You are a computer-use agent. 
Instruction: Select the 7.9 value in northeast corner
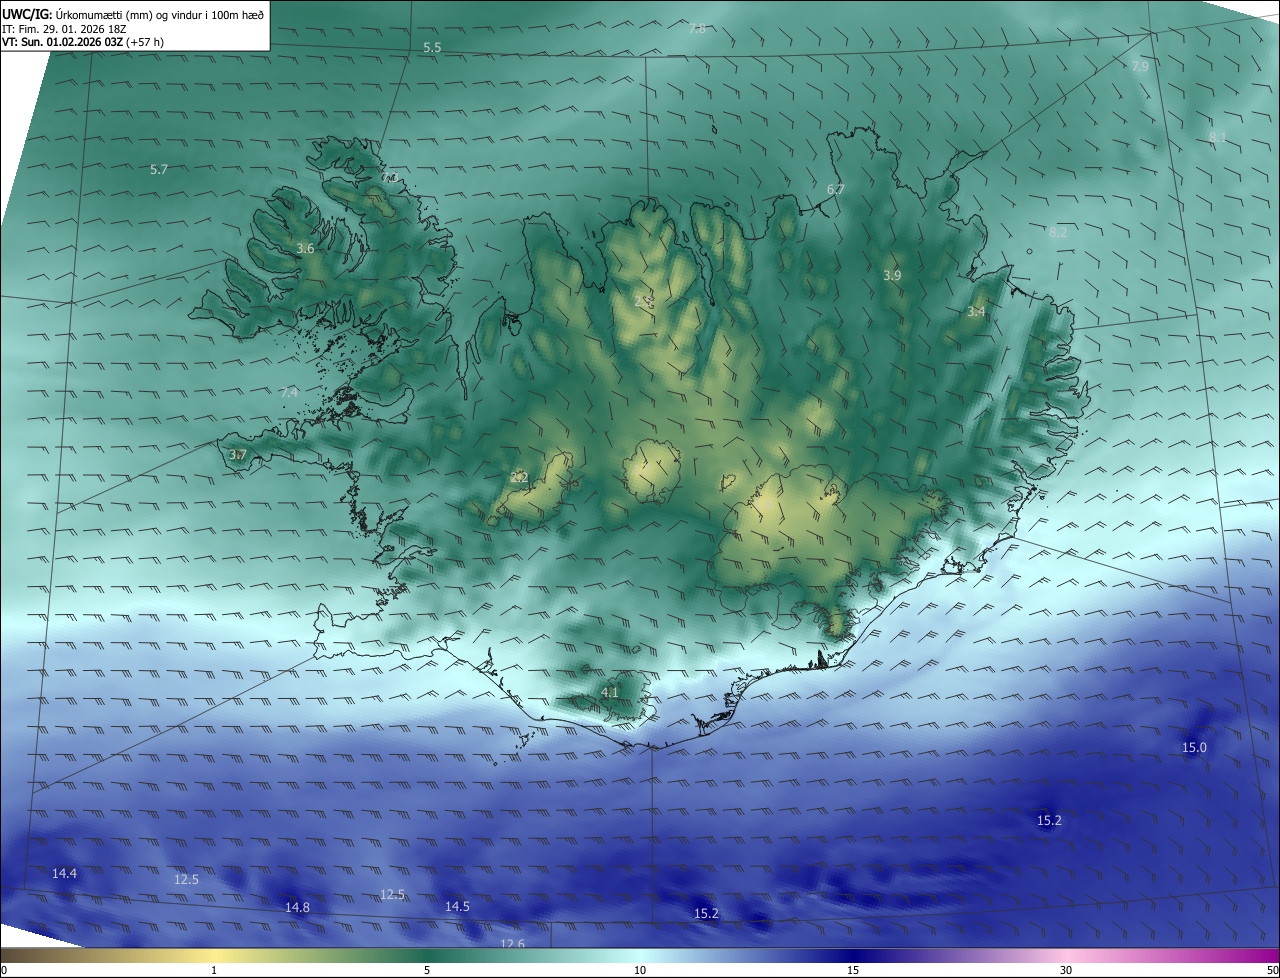tap(1140, 67)
